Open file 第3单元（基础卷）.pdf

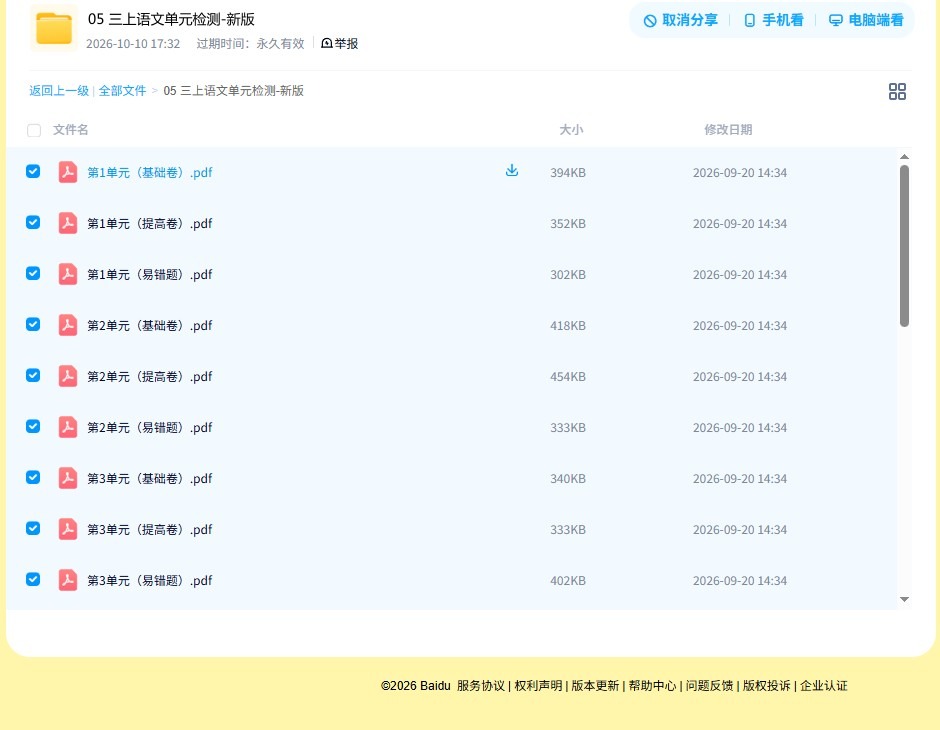150,478
